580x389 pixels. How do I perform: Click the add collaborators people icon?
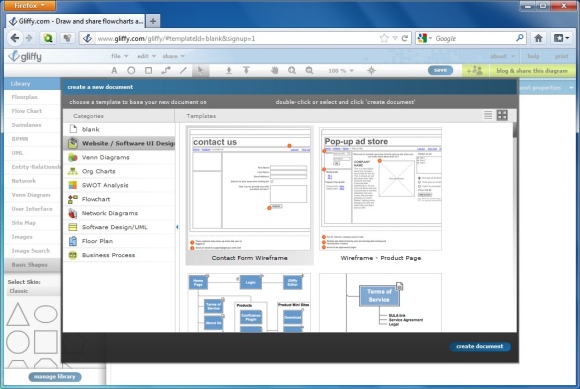pos(475,70)
